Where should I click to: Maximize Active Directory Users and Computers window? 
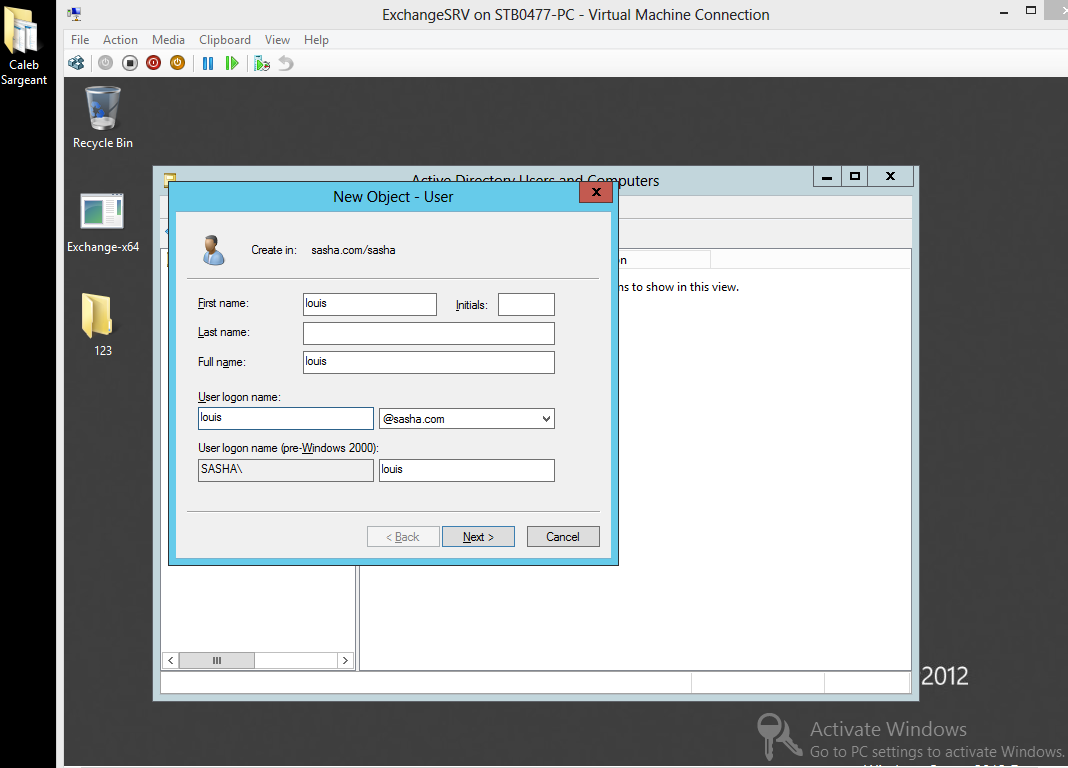pyautogui.click(x=855, y=176)
